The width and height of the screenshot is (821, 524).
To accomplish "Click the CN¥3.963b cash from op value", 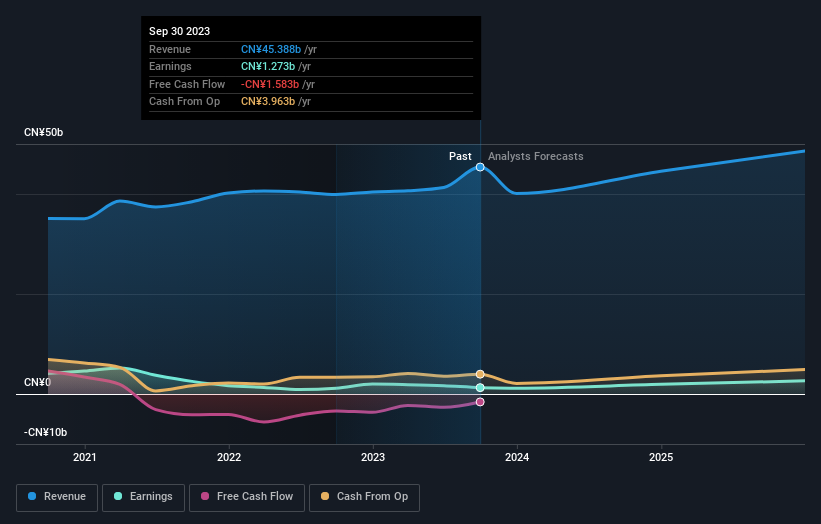I will (x=268, y=102).
